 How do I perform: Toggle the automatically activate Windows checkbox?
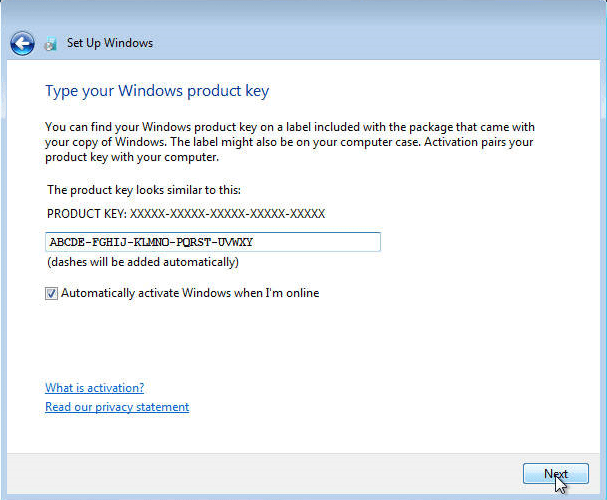pyautogui.click(x=52, y=294)
